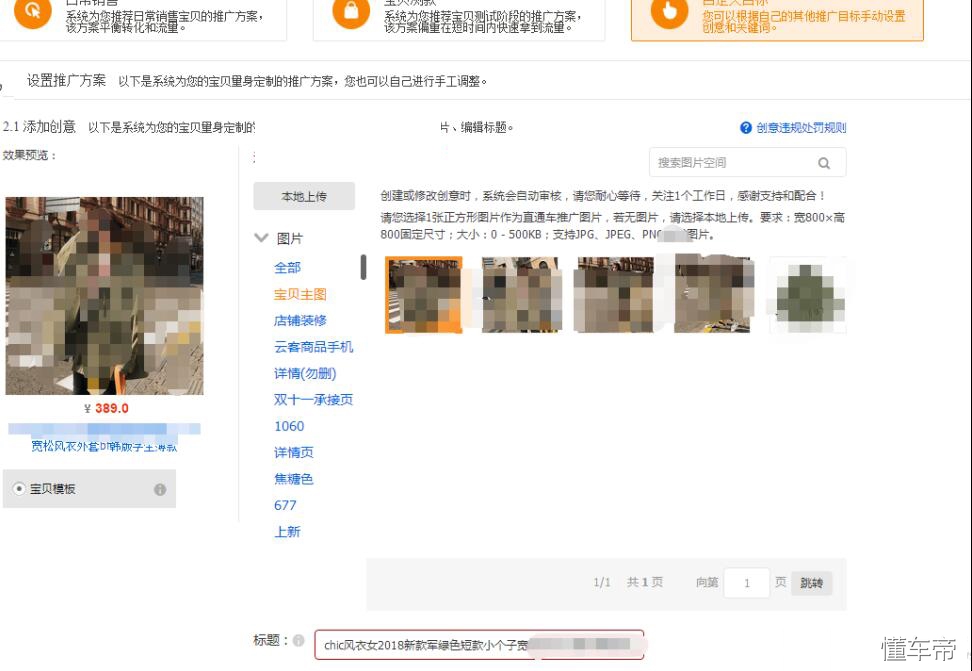Image resolution: width=972 pixels, height=671 pixels.
Task: Open the 创意违规处罚规则 link
Action: coord(801,126)
